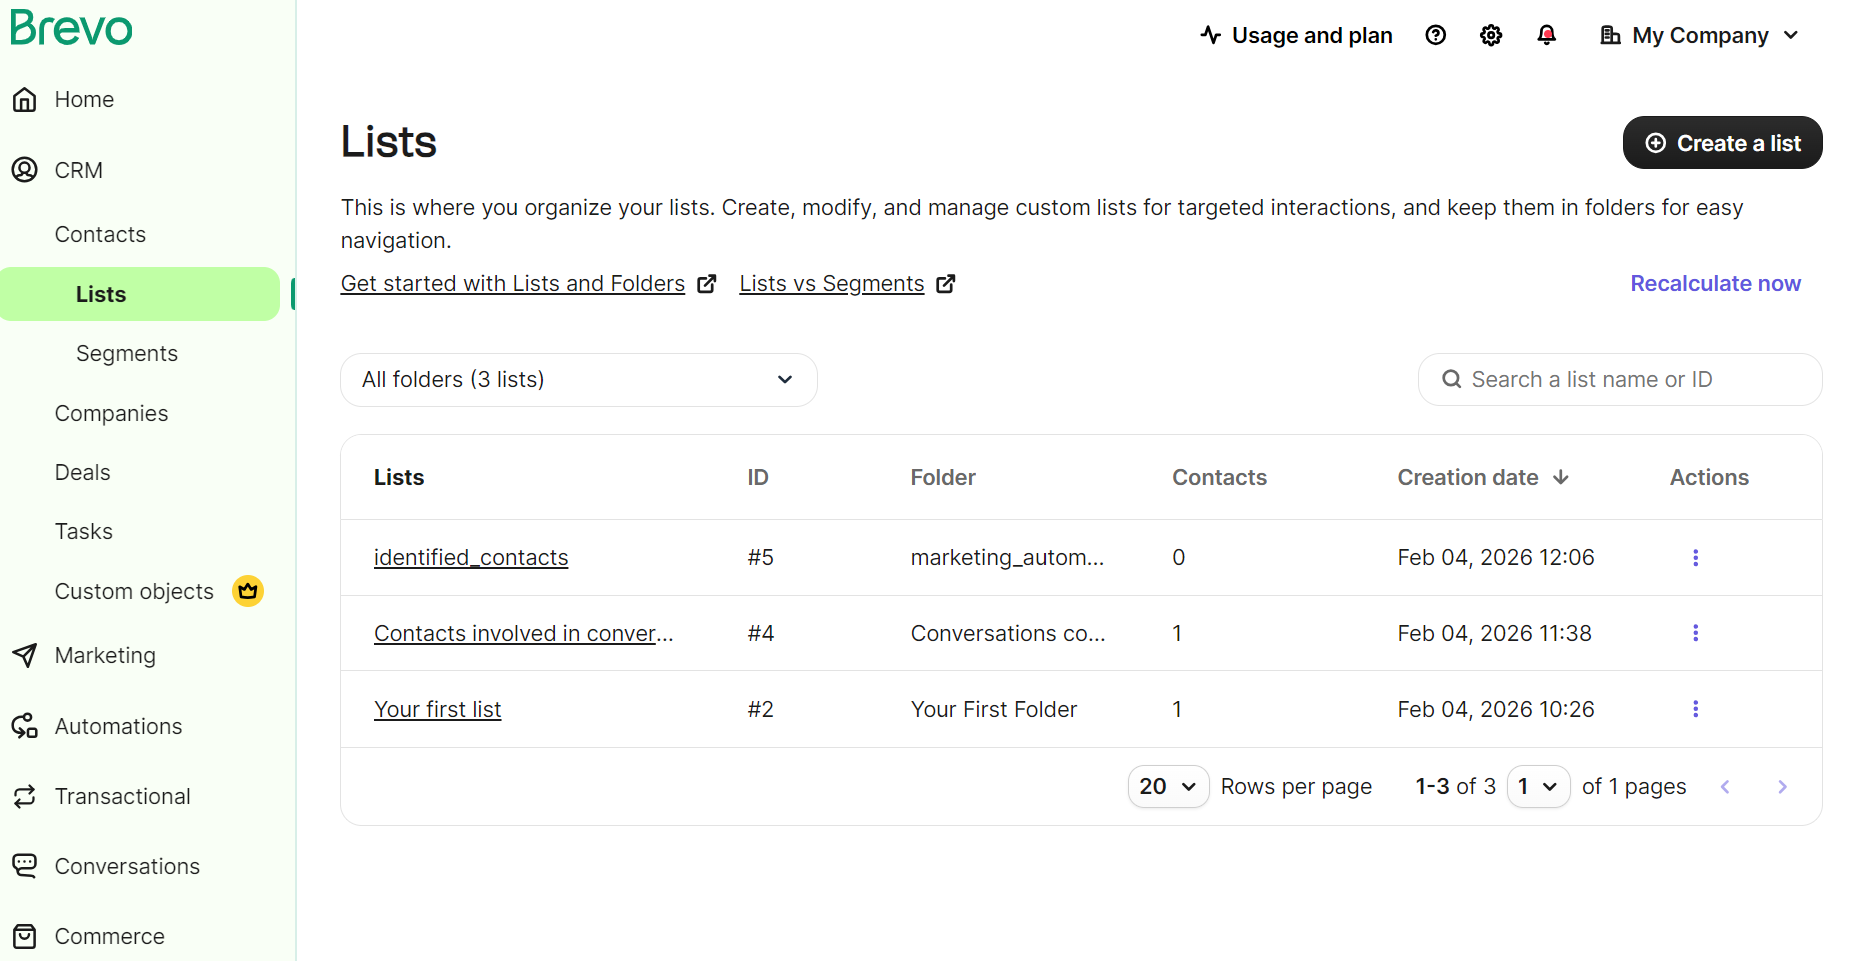Select the Conversations chat icon
This screenshot has width=1857, height=961.
pos(25,866)
